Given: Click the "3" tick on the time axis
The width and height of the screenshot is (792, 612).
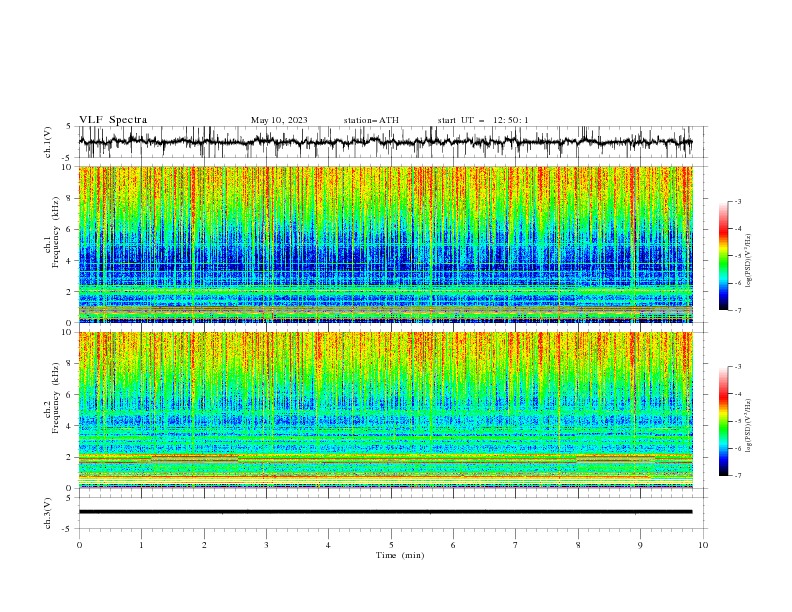Looking at the screenshot, I should [x=266, y=545].
